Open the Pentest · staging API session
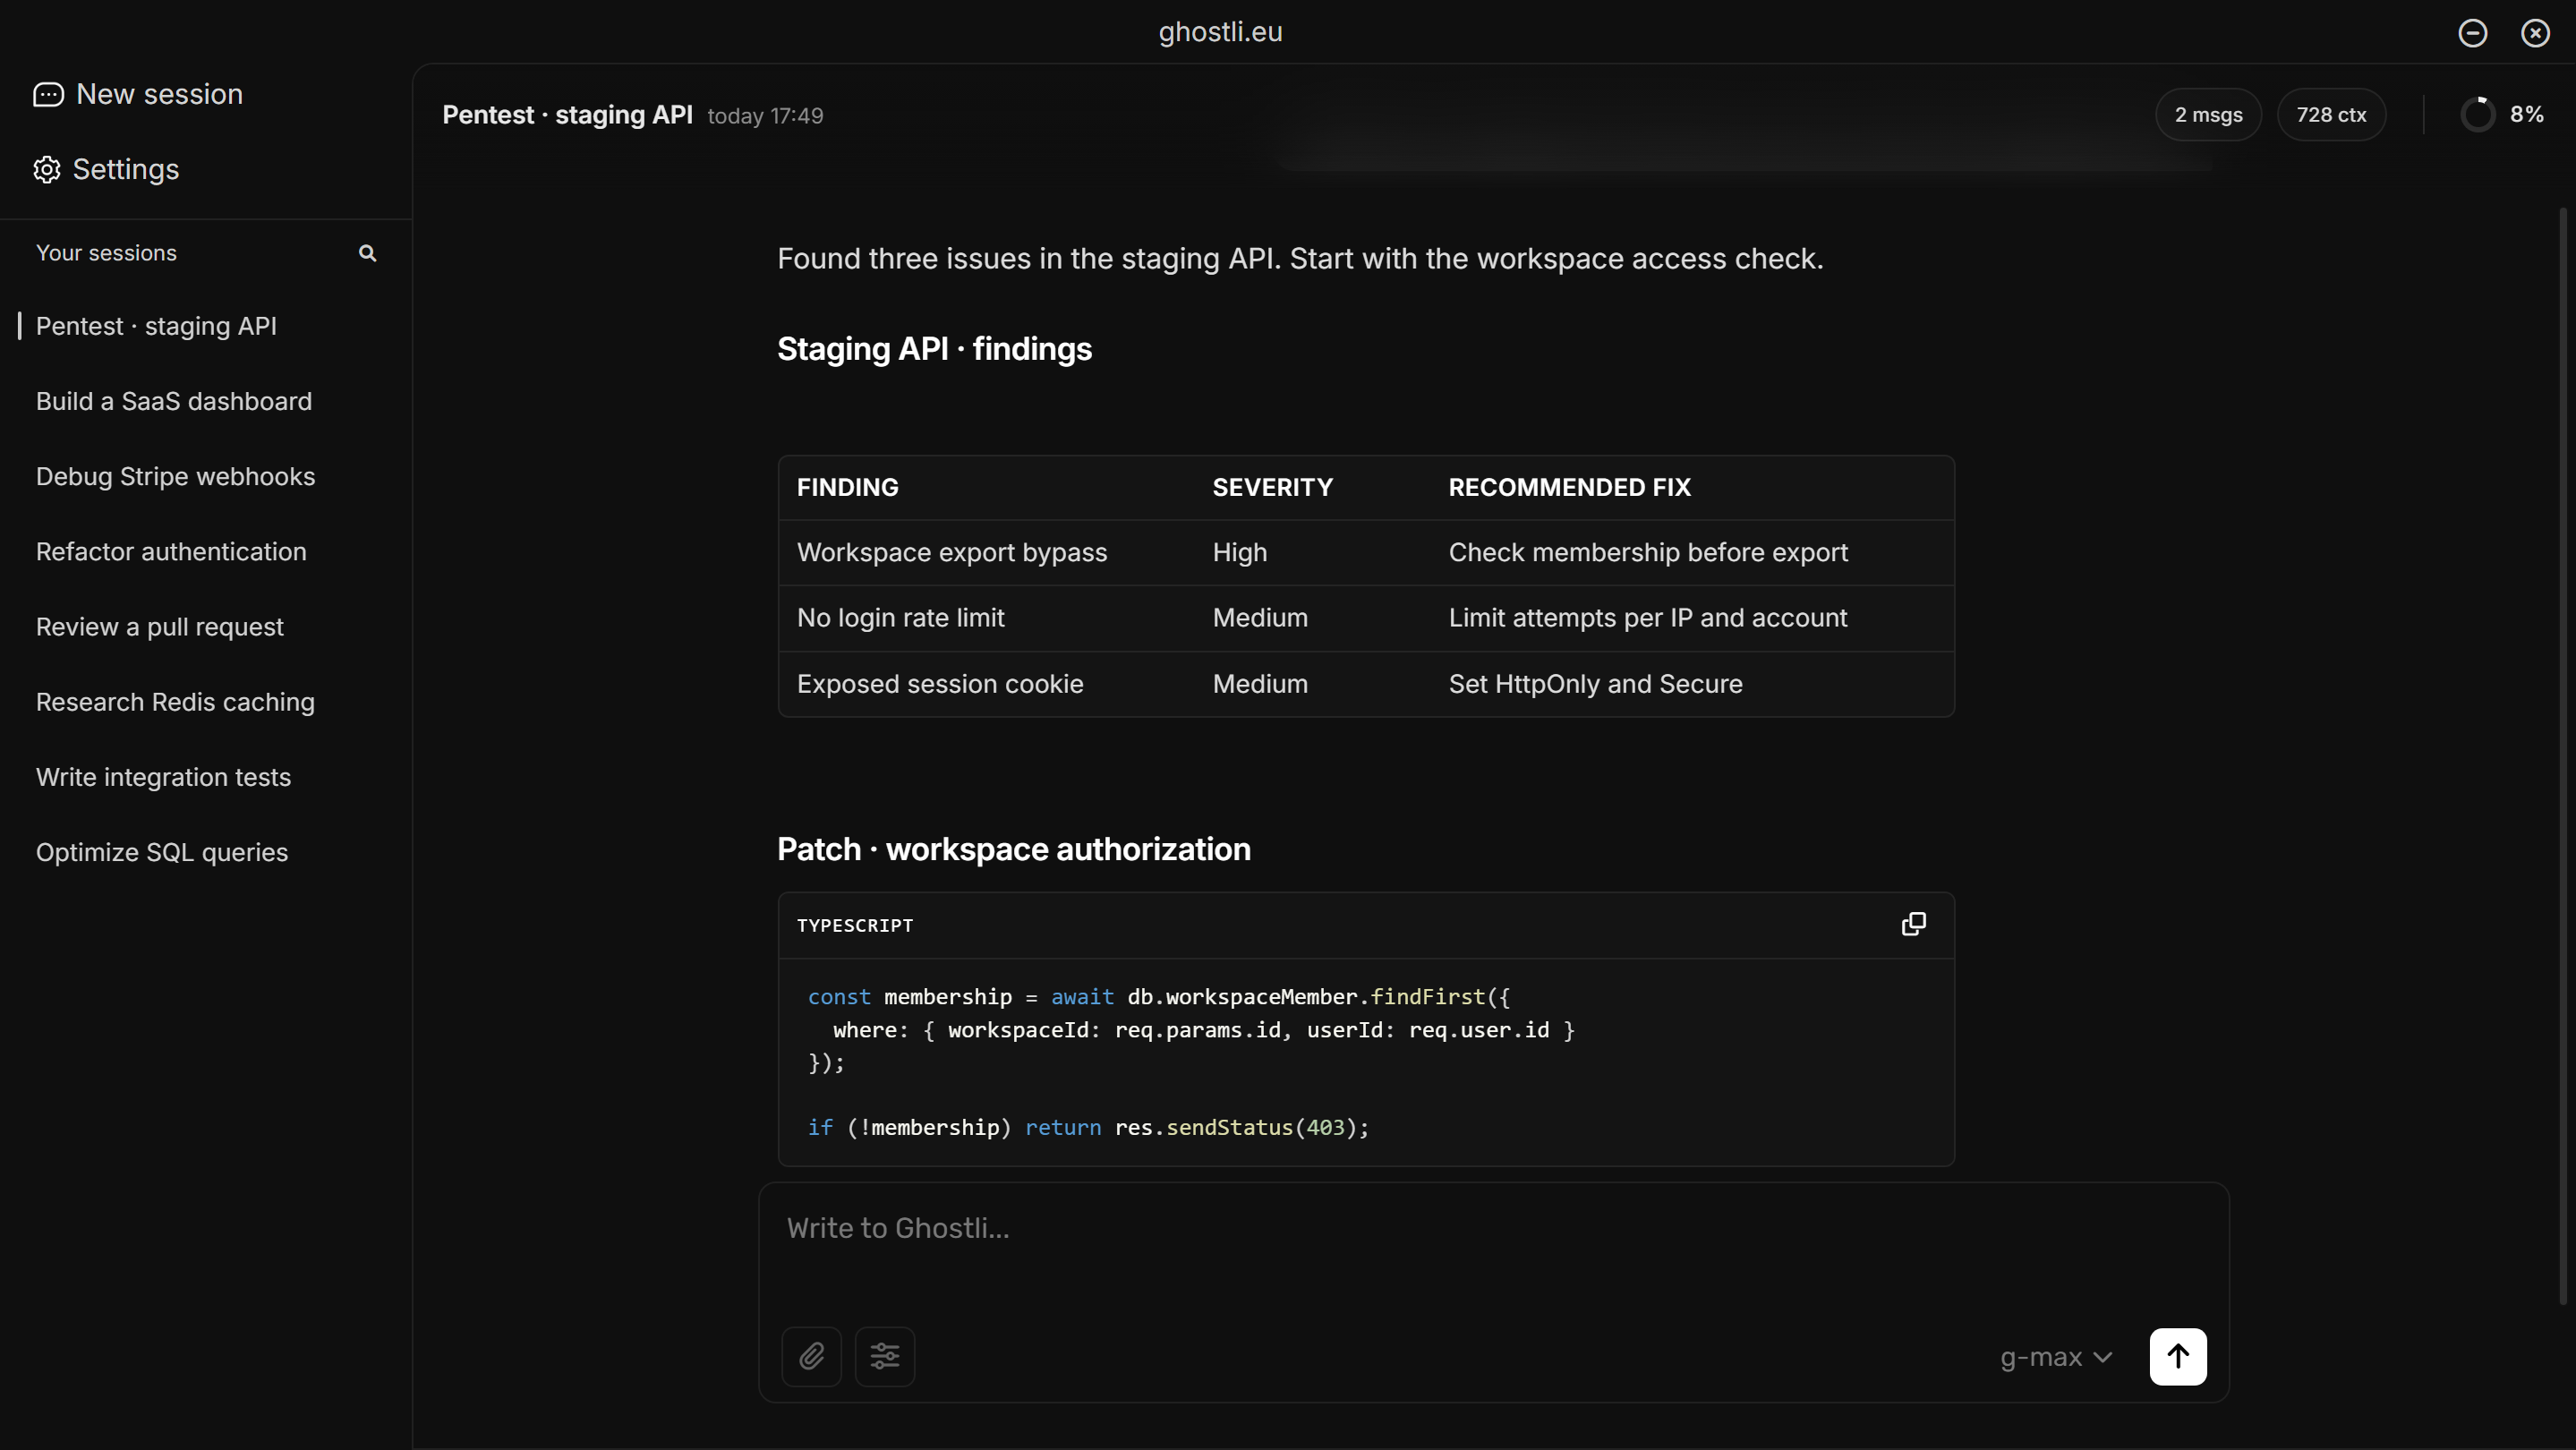 156,326
